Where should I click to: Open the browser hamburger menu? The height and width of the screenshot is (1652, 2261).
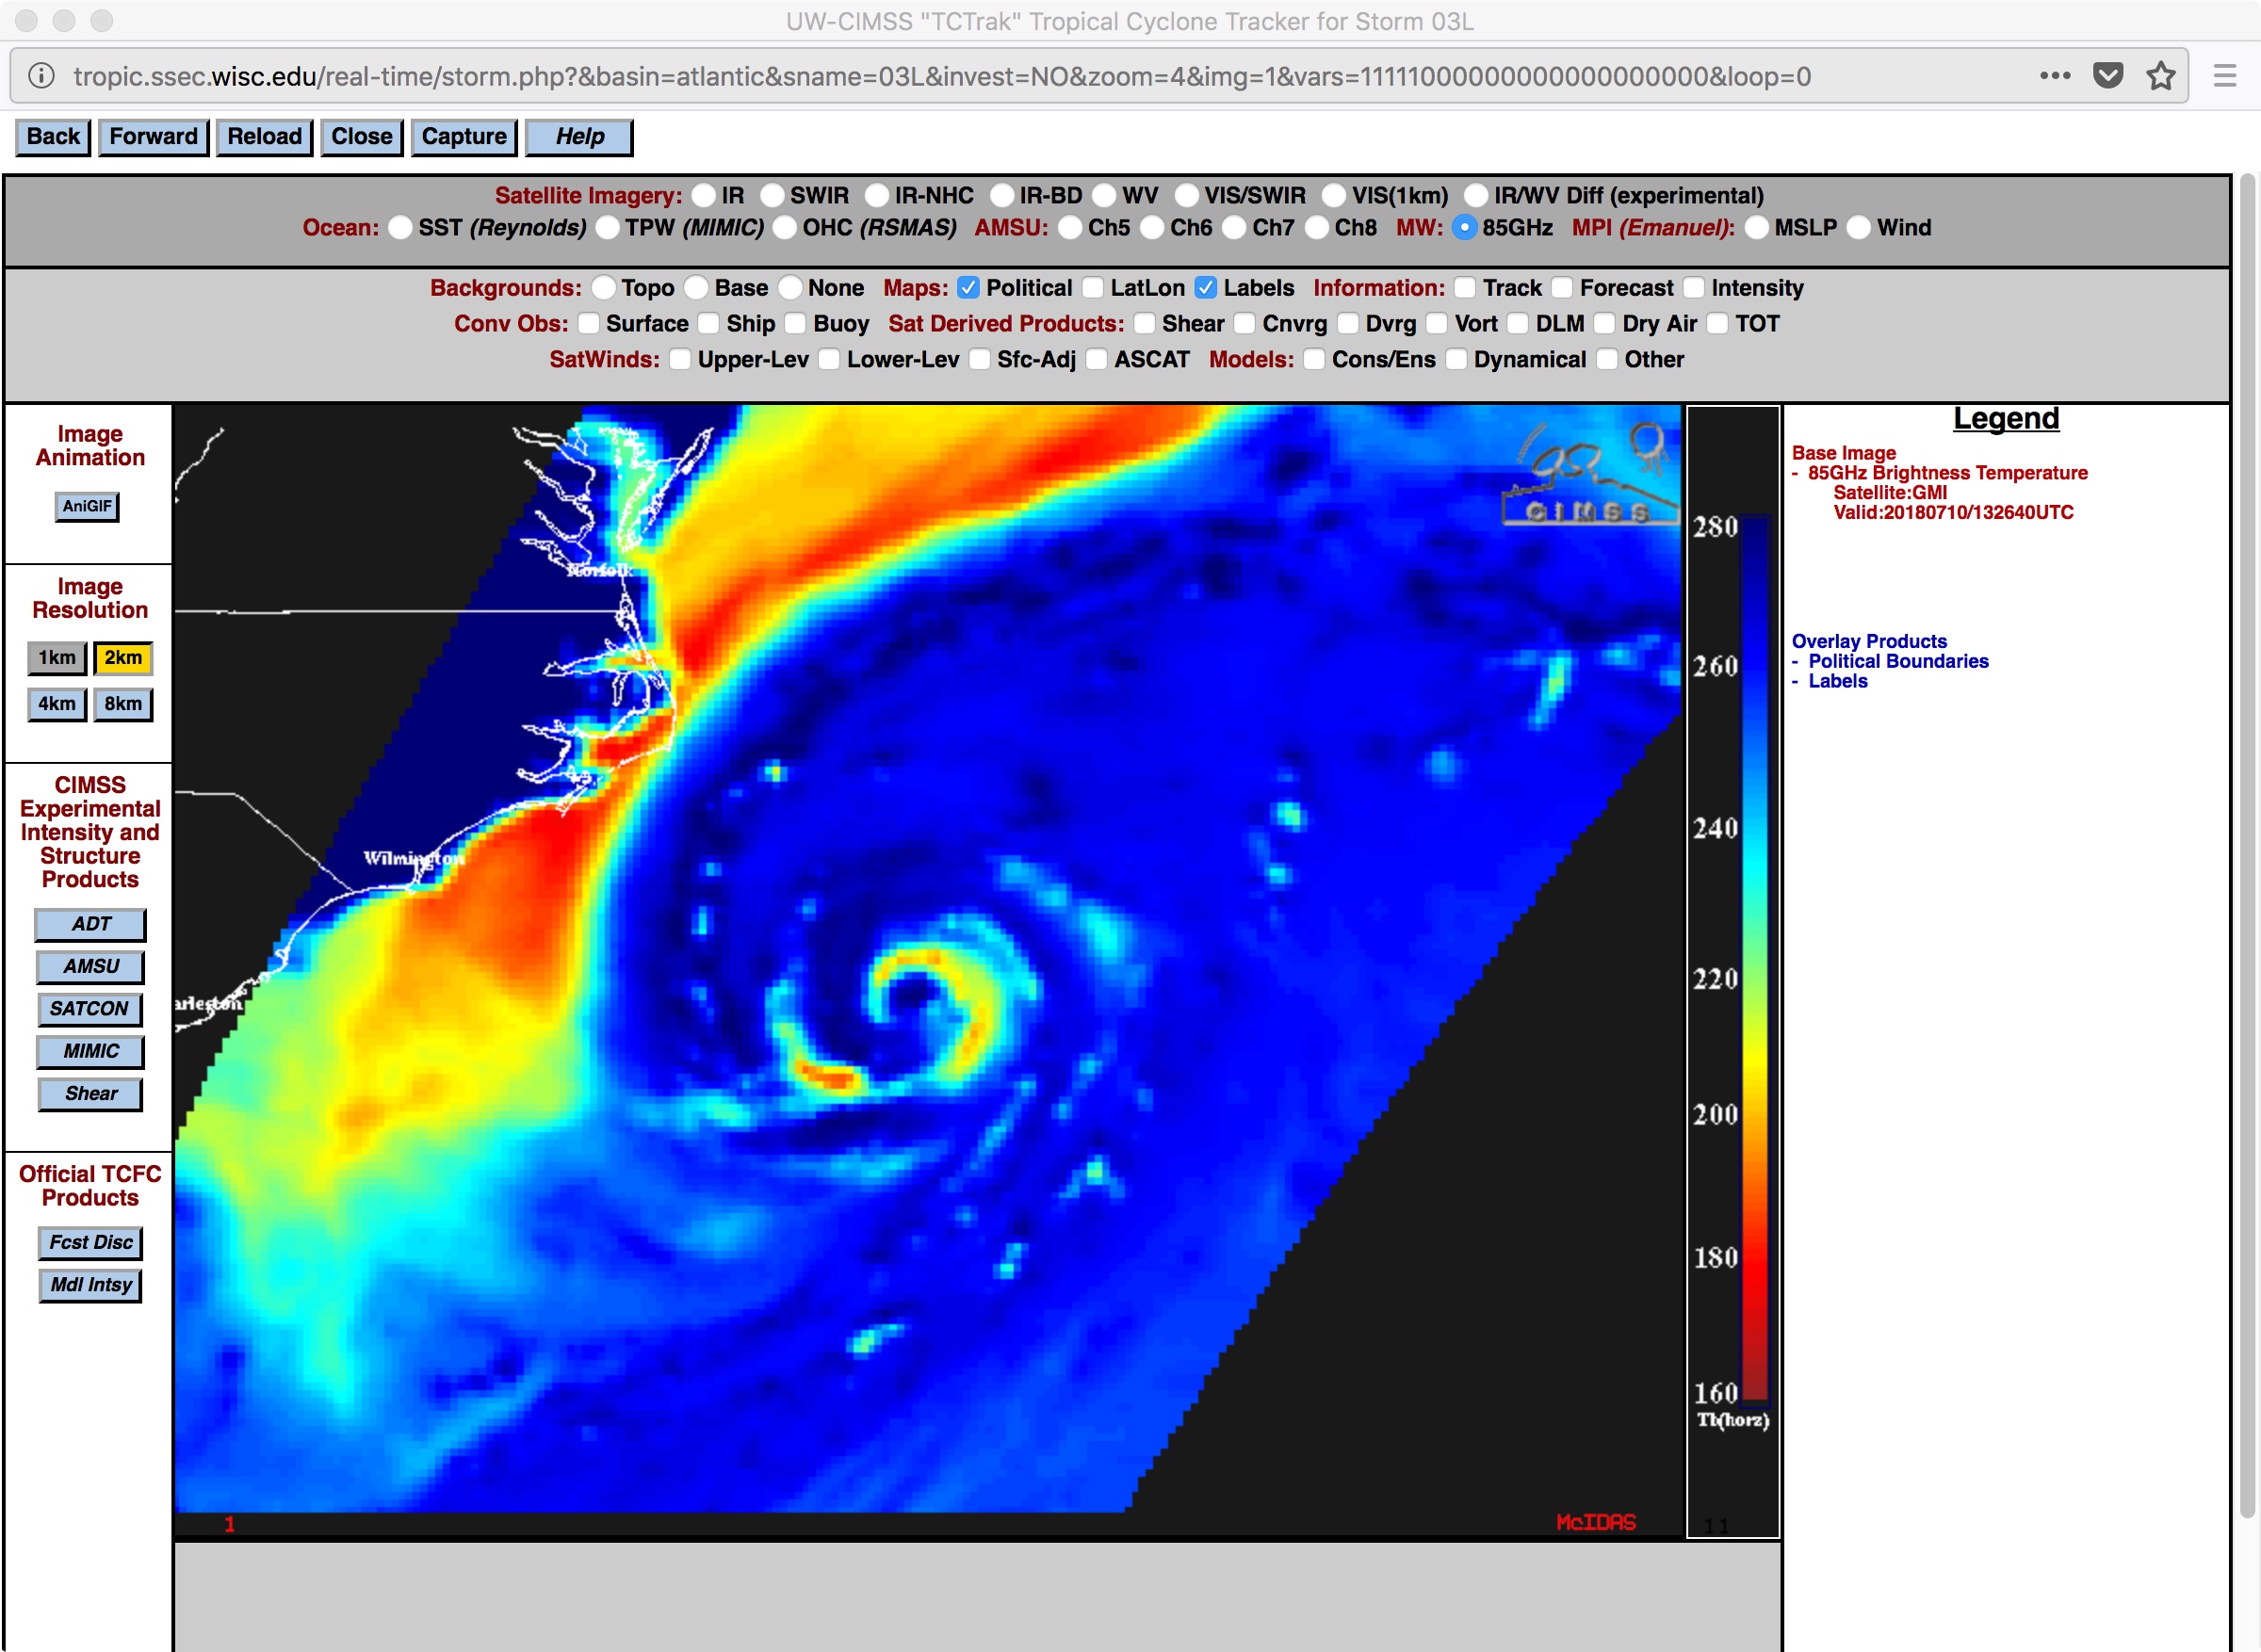[2225, 76]
